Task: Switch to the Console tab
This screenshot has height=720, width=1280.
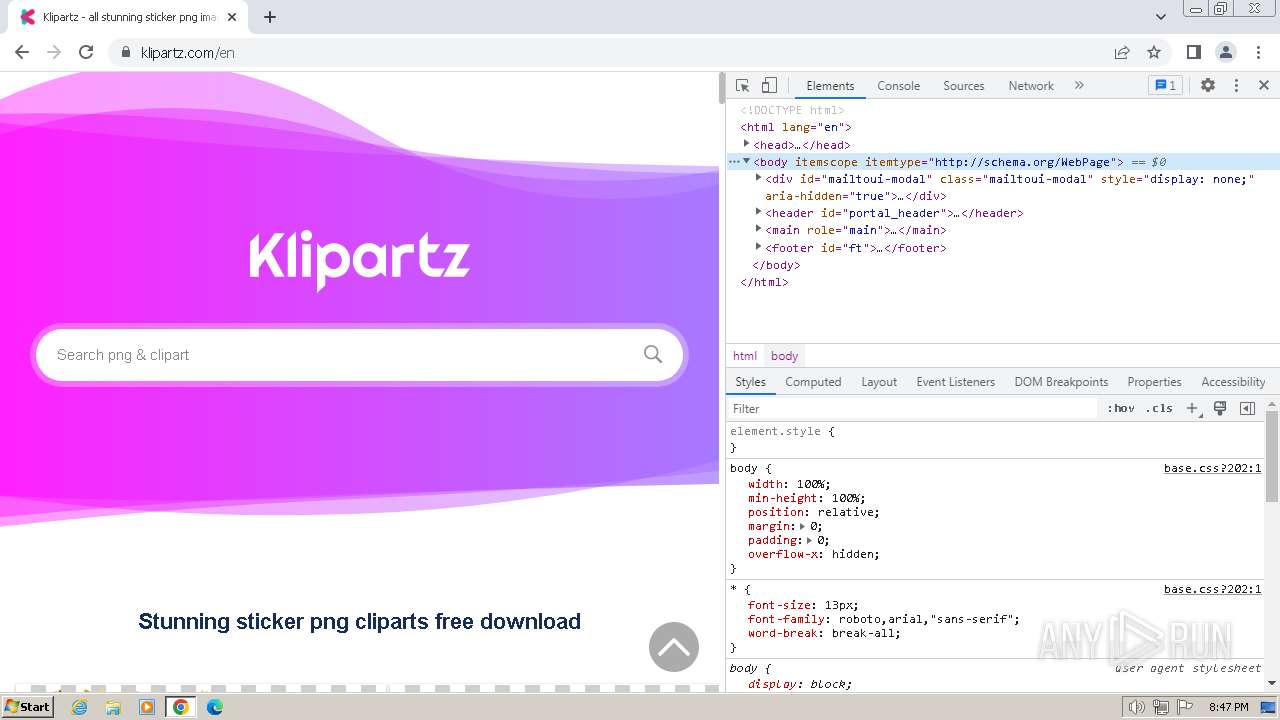Action: [898, 86]
